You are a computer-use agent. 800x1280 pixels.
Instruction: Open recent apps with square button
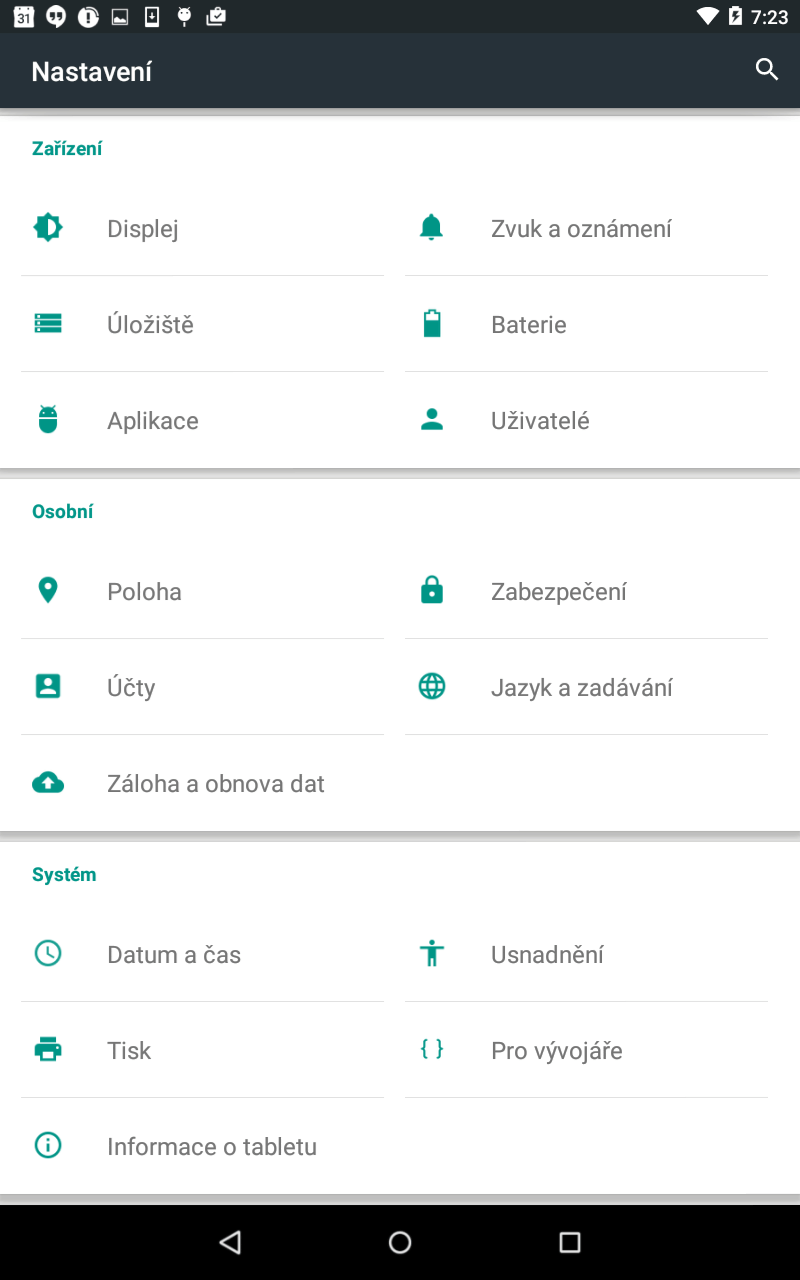tap(570, 1242)
